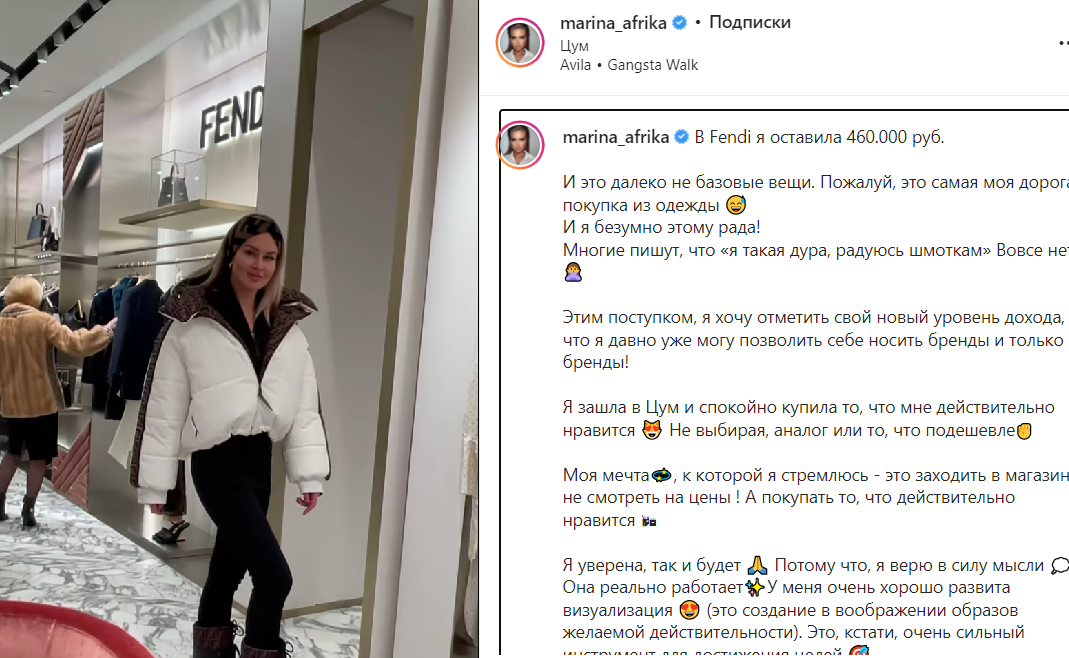Open marina_afrika profile avatar in header

pyautogui.click(x=520, y=43)
